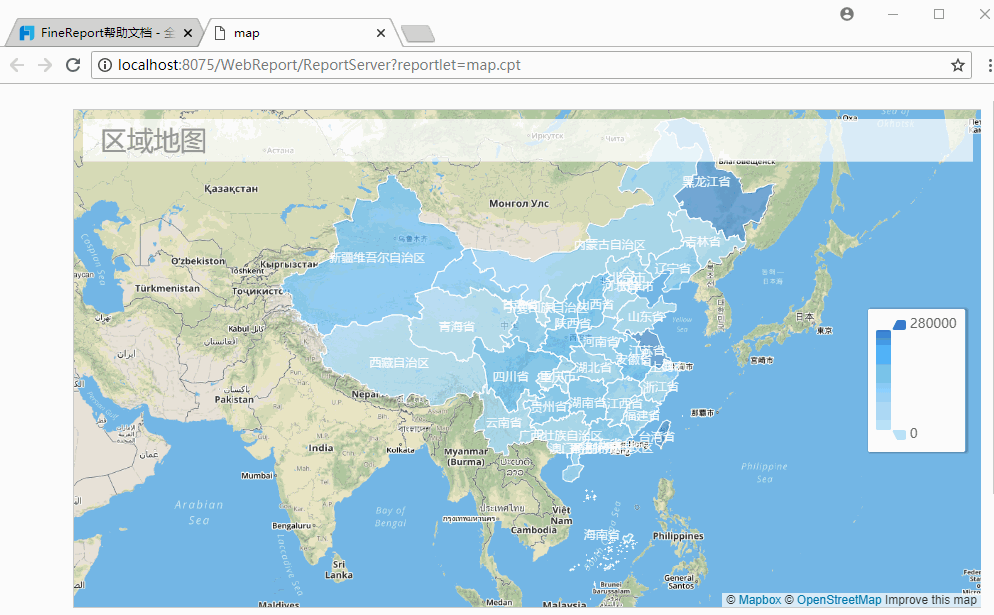Maximize the Chrome window

coord(939,14)
